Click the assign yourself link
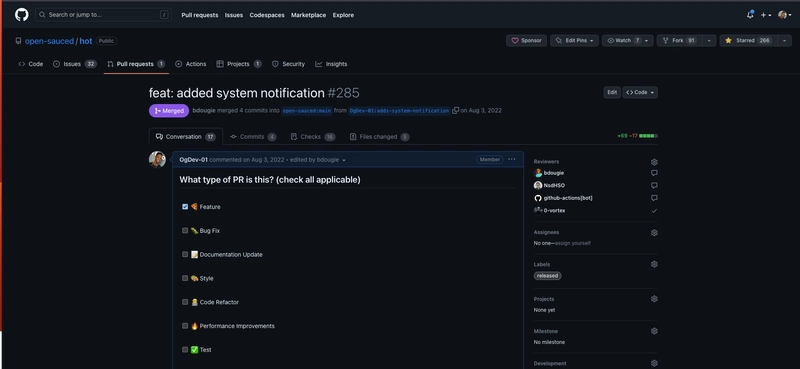Screen dimensions: 800x369 572,243
